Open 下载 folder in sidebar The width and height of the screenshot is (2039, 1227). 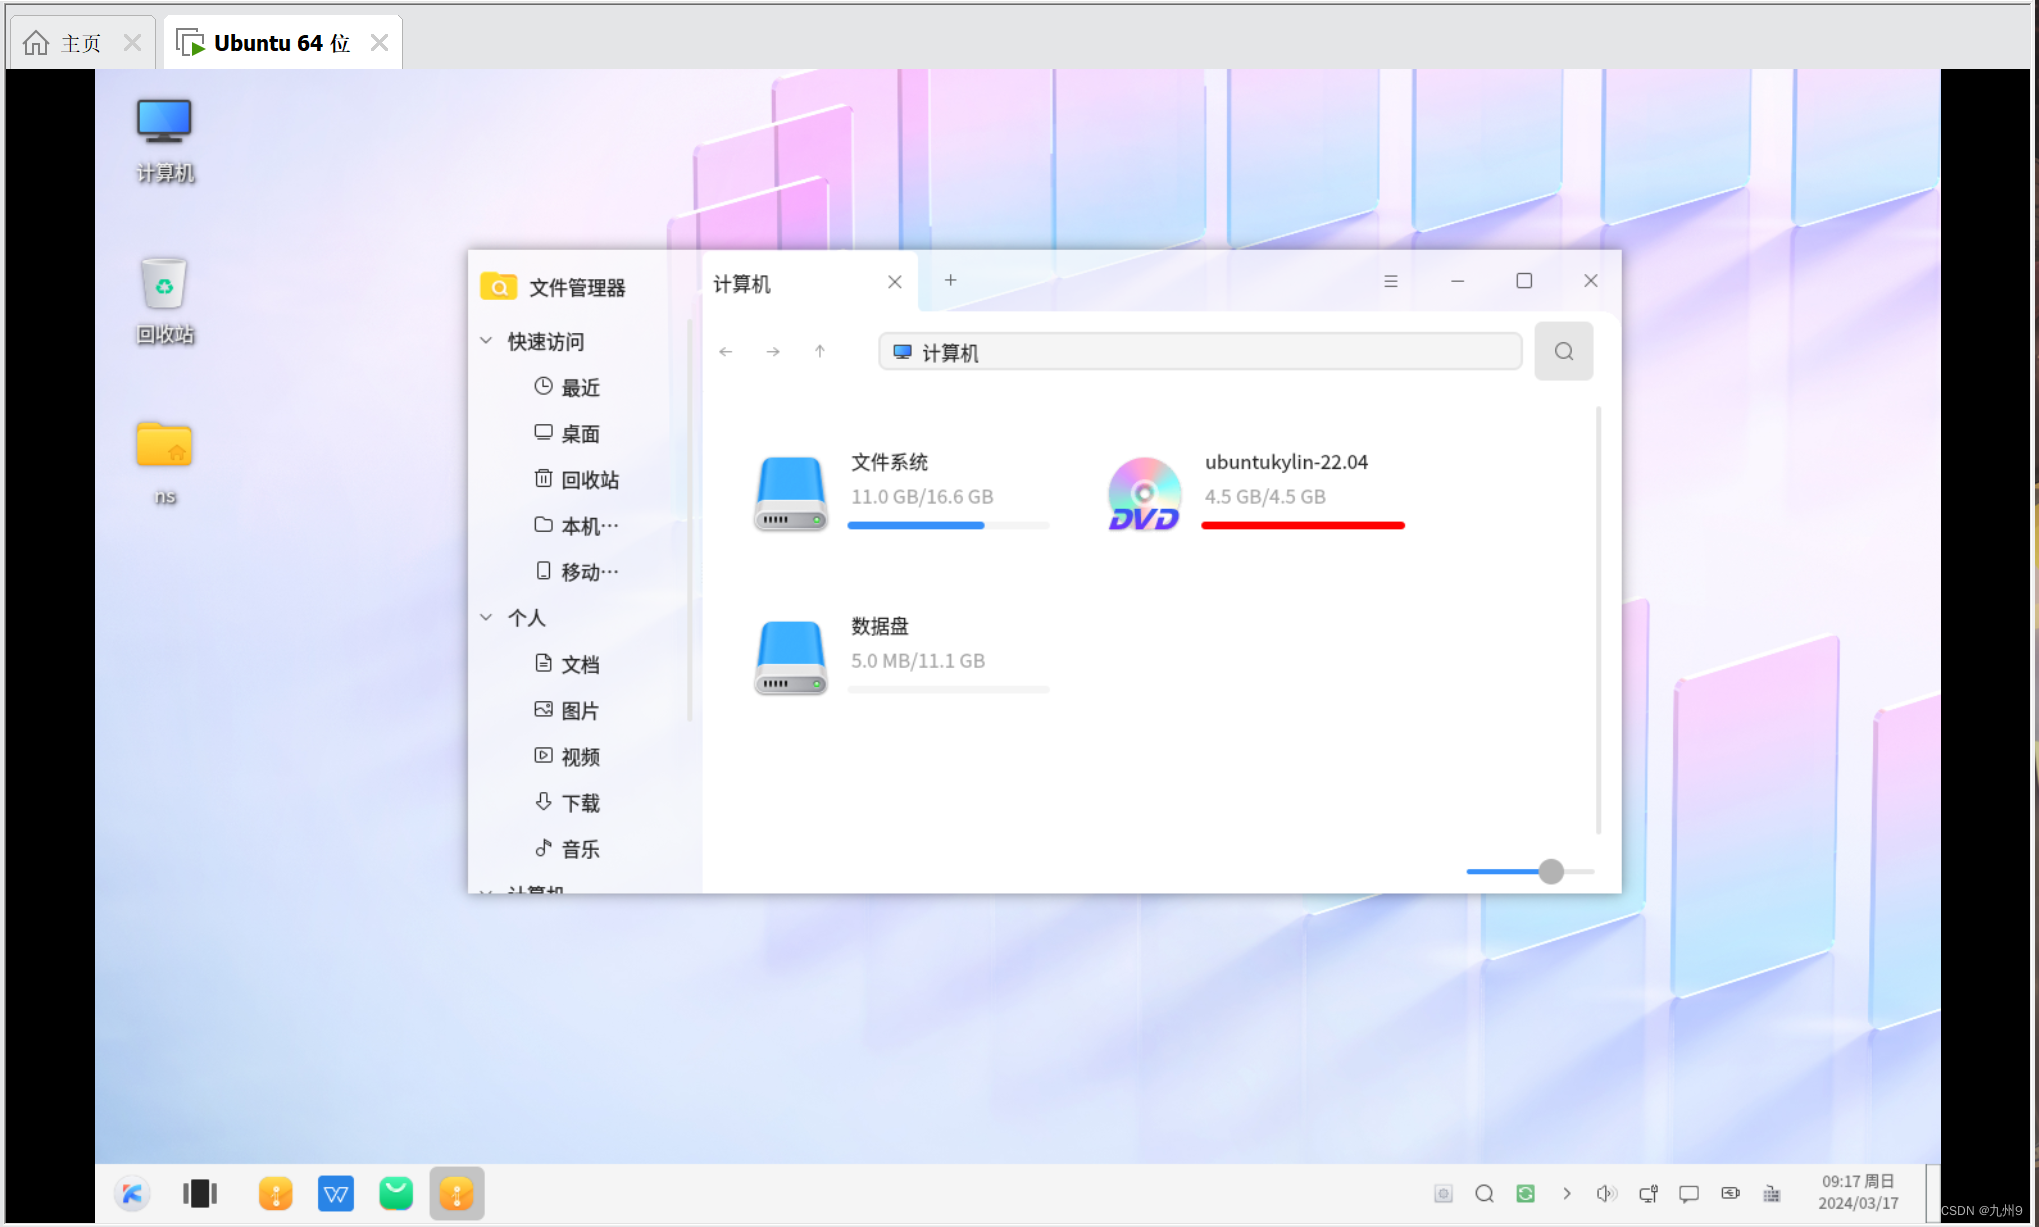pyautogui.click(x=579, y=803)
